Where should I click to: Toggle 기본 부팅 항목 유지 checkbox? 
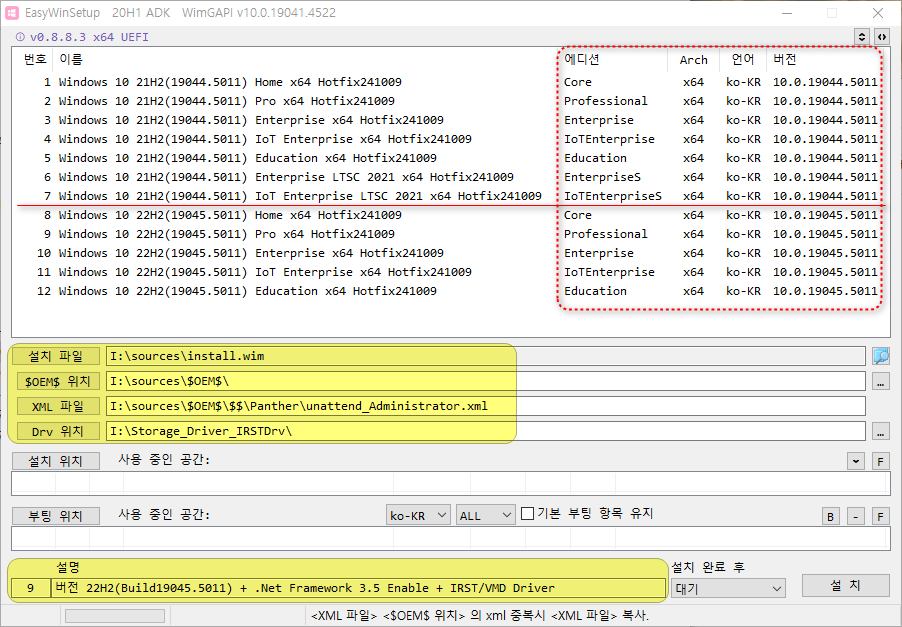point(527,513)
